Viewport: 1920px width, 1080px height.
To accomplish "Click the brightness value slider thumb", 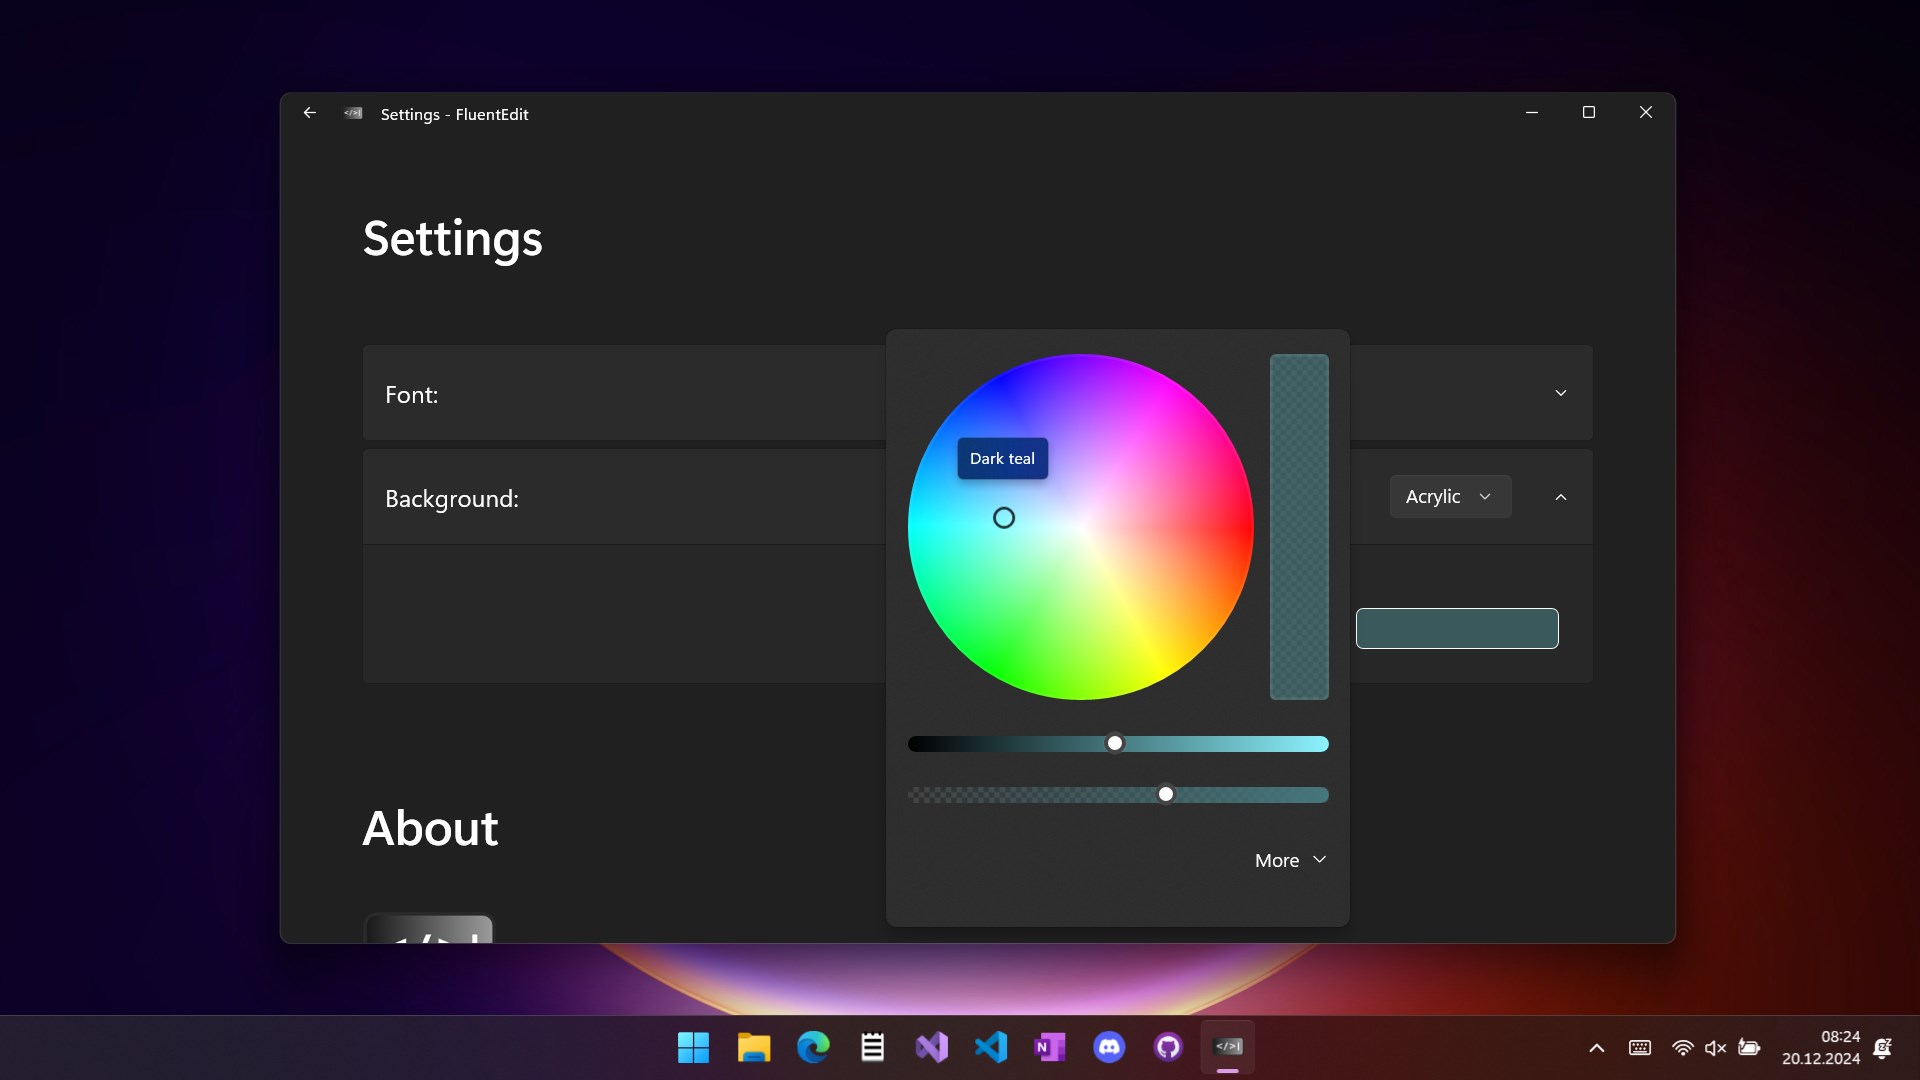I will [x=1115, y=743].
